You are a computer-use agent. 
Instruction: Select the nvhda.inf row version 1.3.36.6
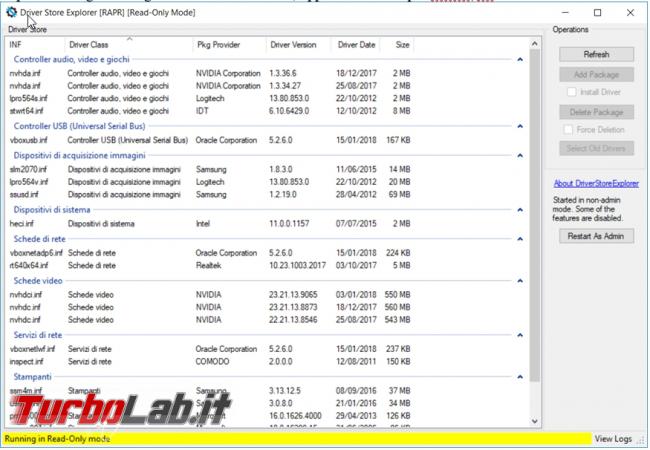pyautogui.click(x=210, y=73)
